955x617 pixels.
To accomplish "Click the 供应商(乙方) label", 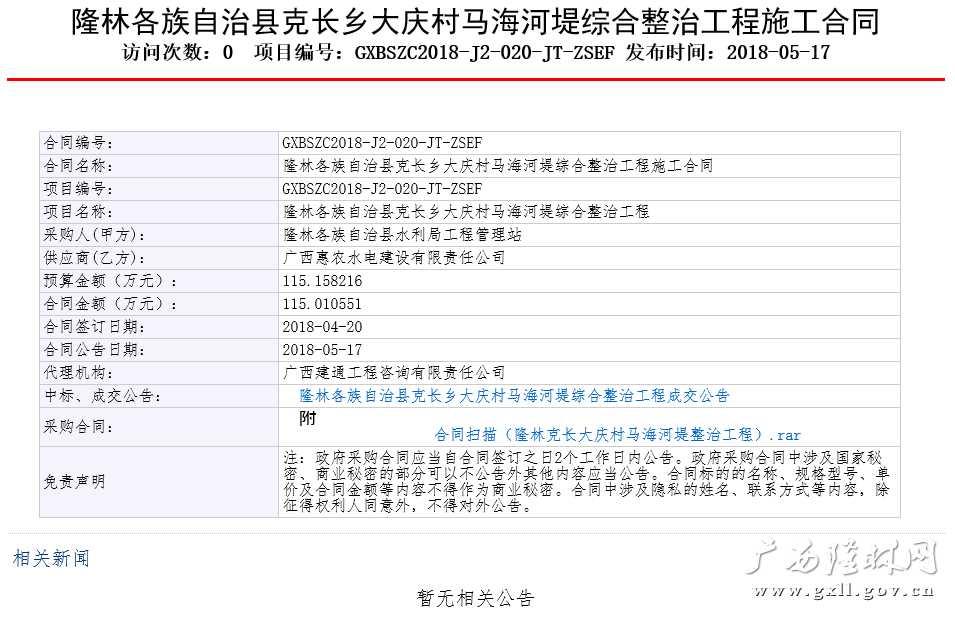I will pos(94,258).
